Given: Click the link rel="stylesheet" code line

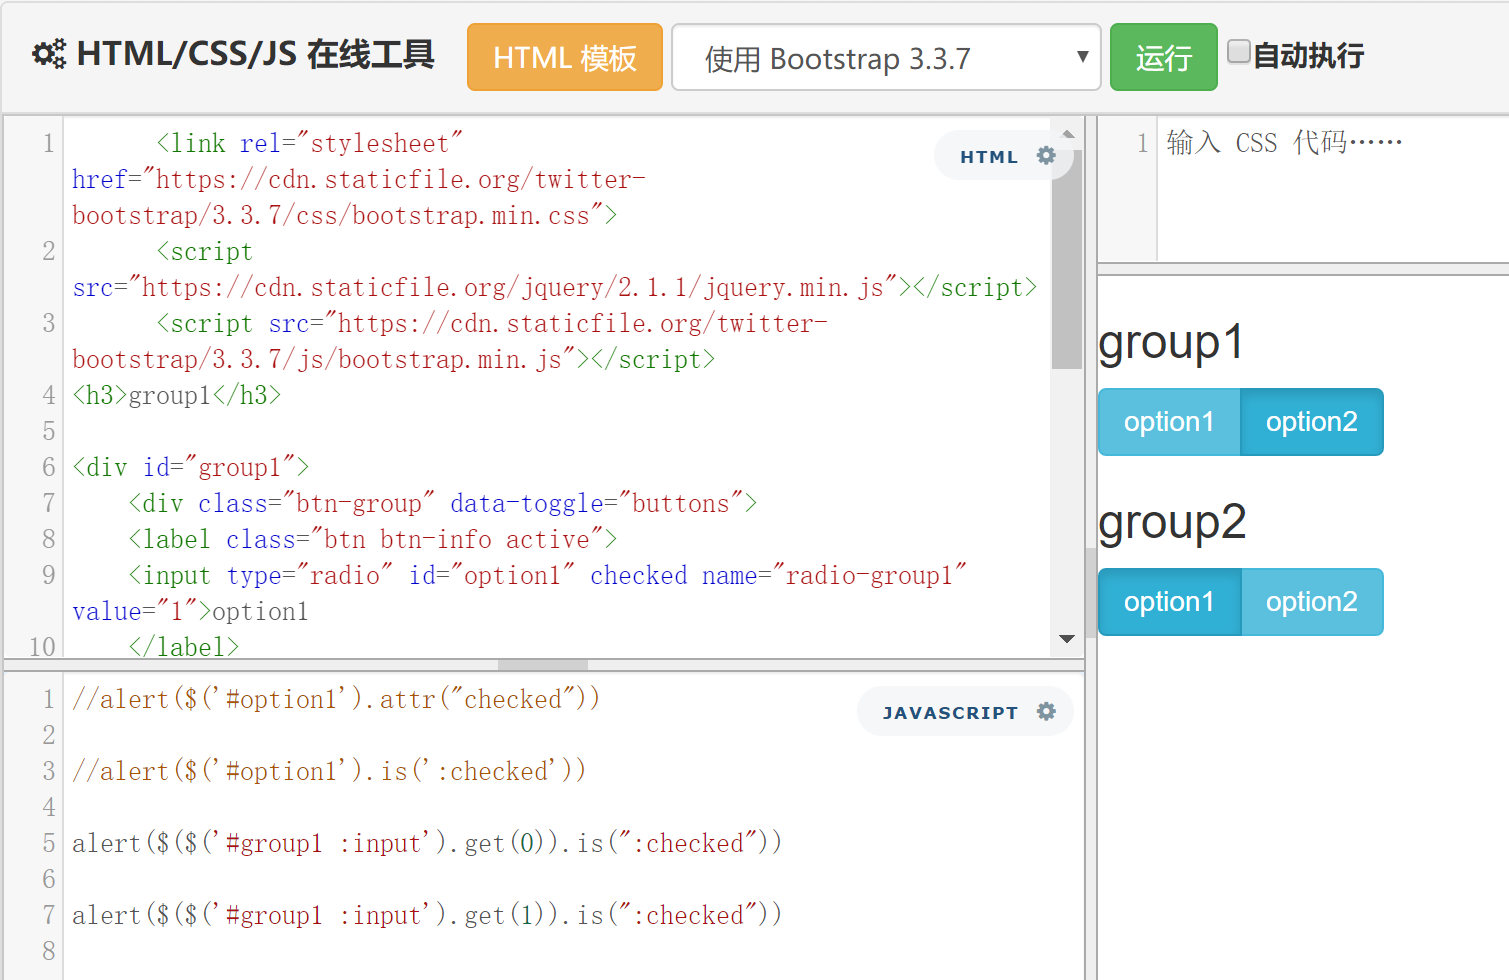Looking at the screenshot, I should (359, 179).
